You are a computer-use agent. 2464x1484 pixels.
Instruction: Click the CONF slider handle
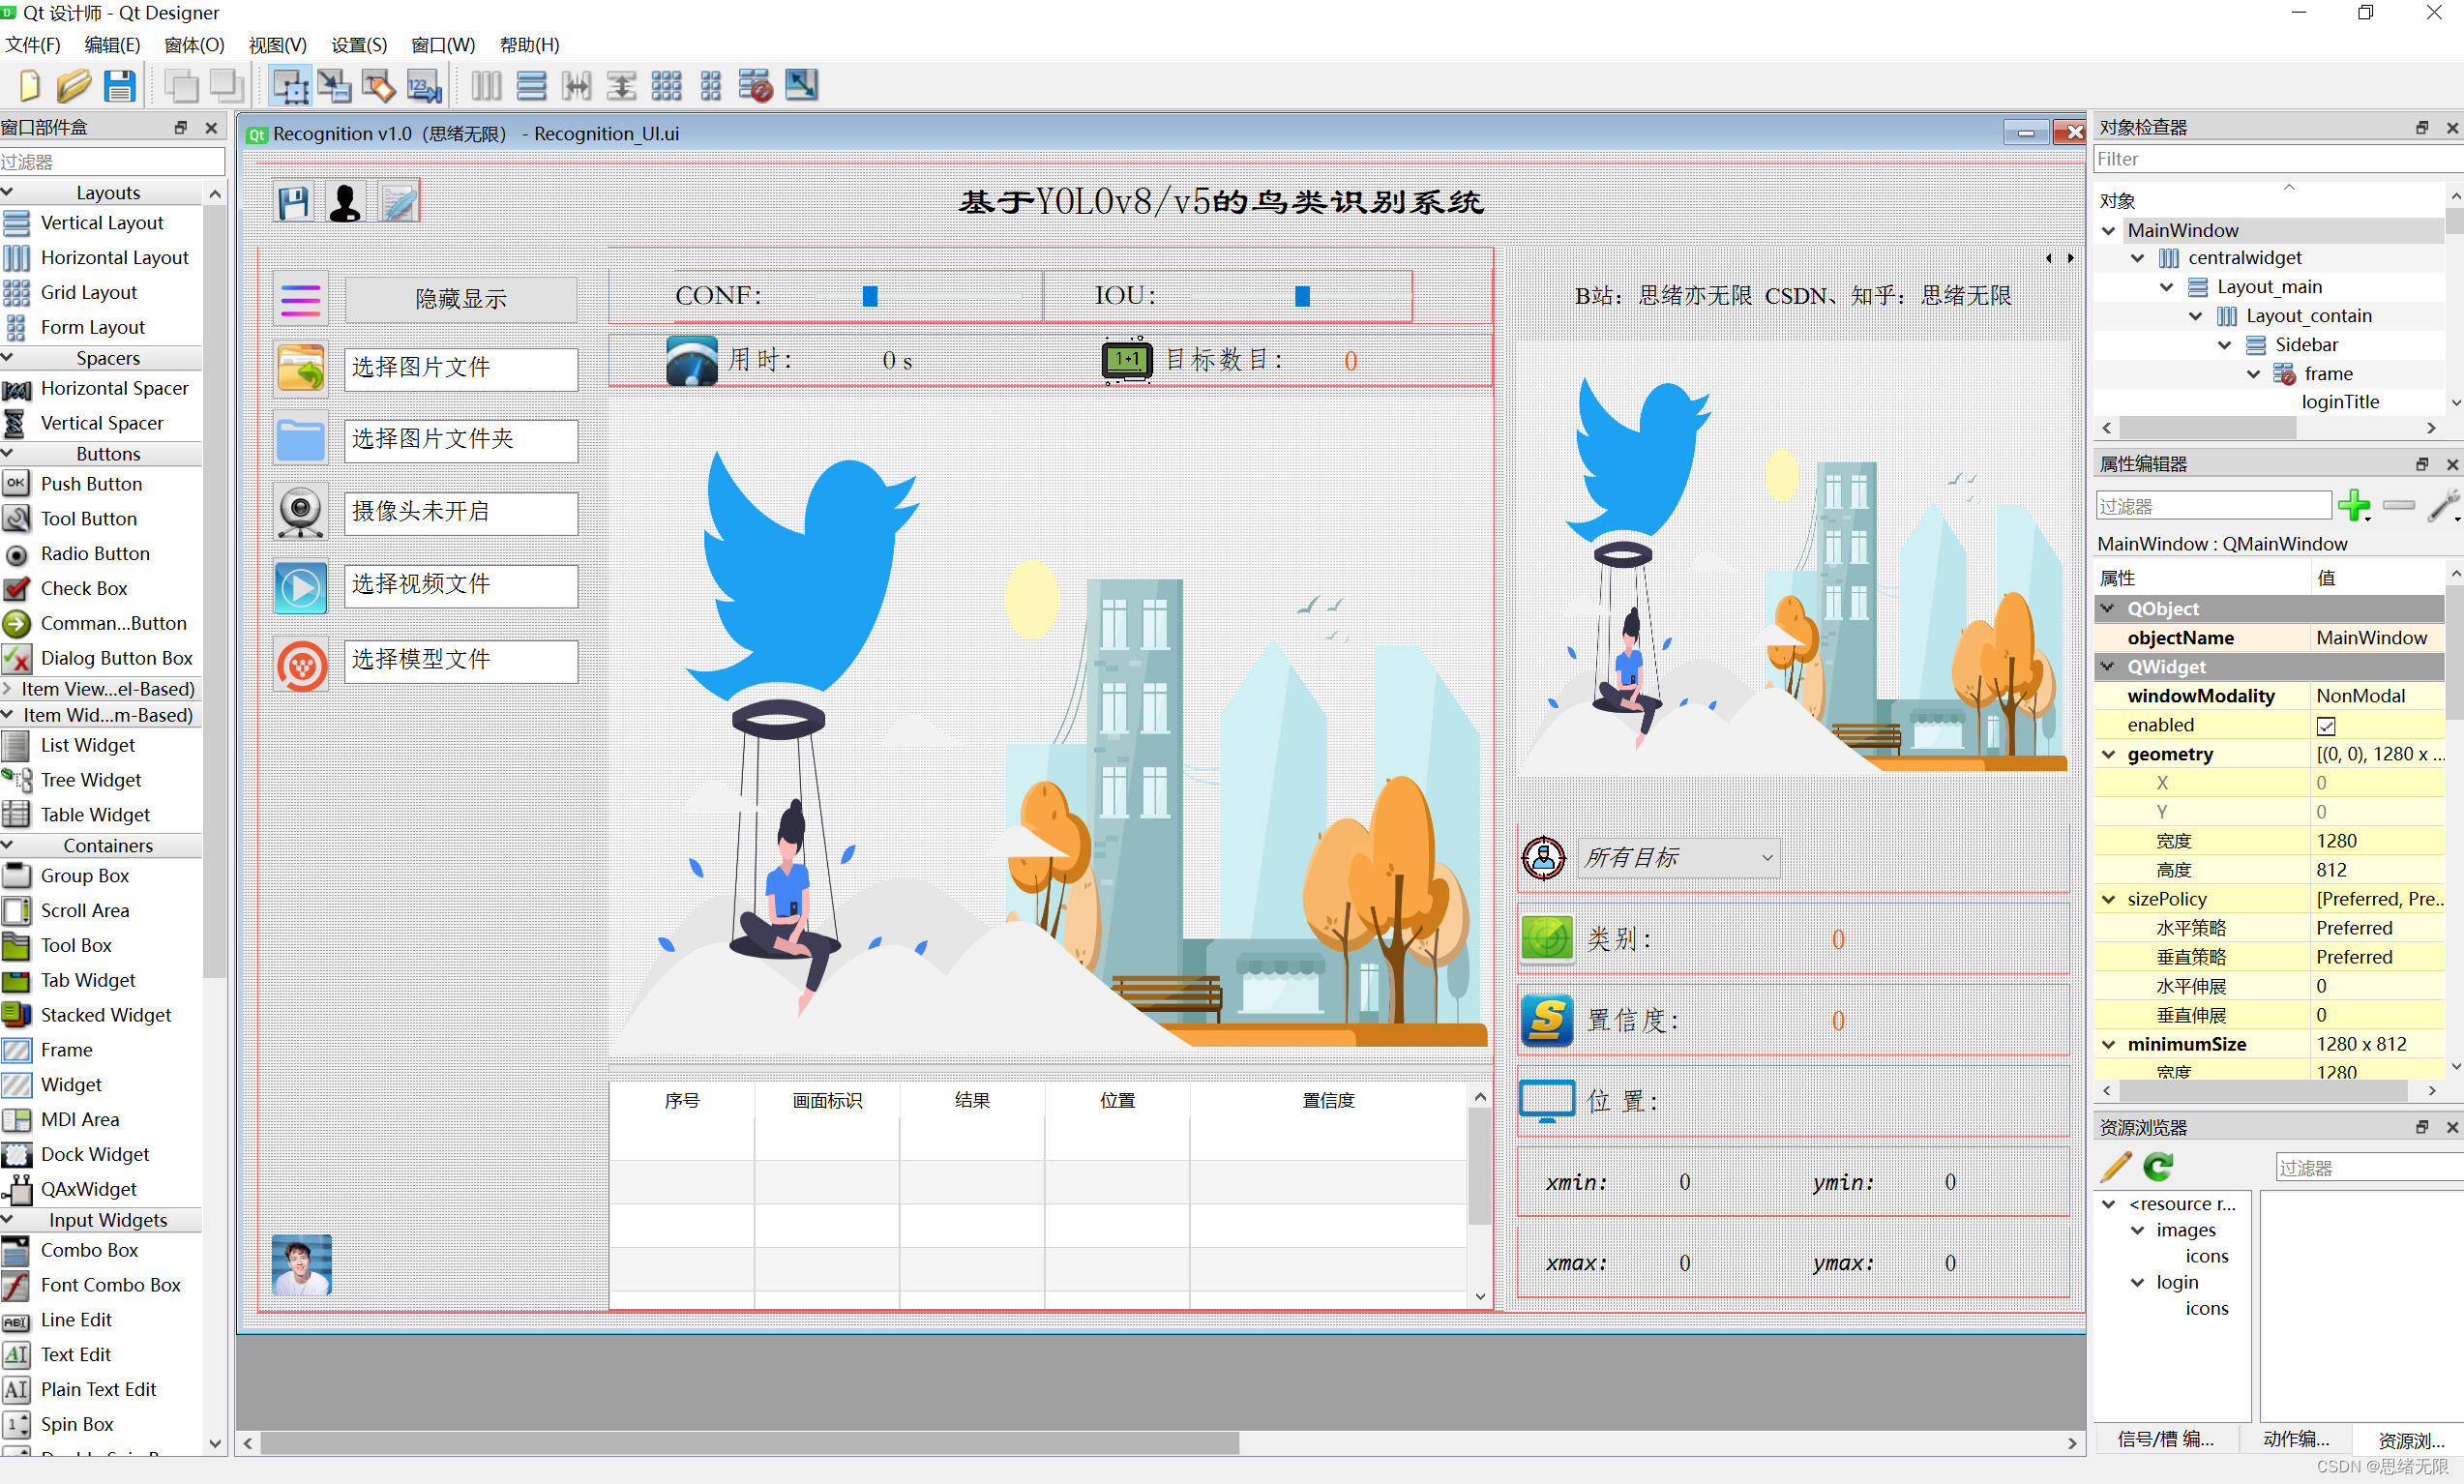tap(870, 296)
